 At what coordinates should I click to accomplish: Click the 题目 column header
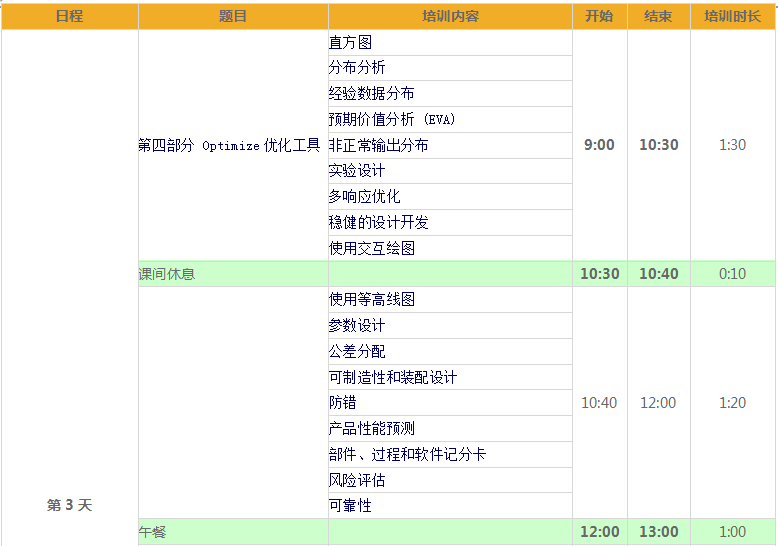coord(232,16)
